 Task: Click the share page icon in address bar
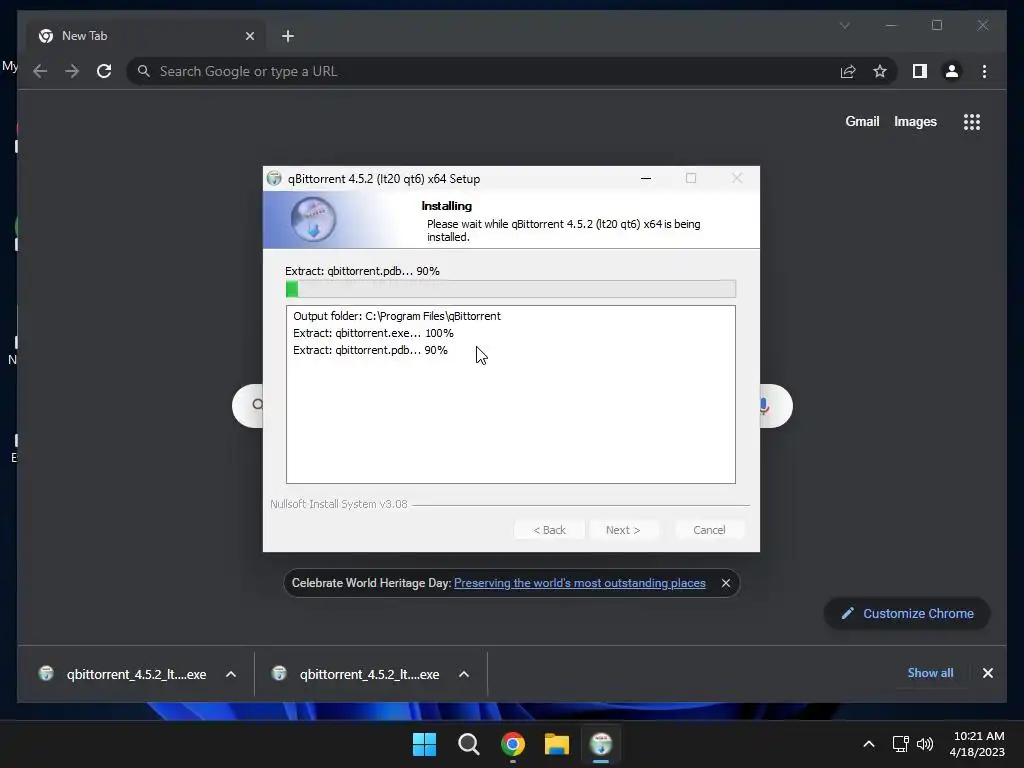848,71
